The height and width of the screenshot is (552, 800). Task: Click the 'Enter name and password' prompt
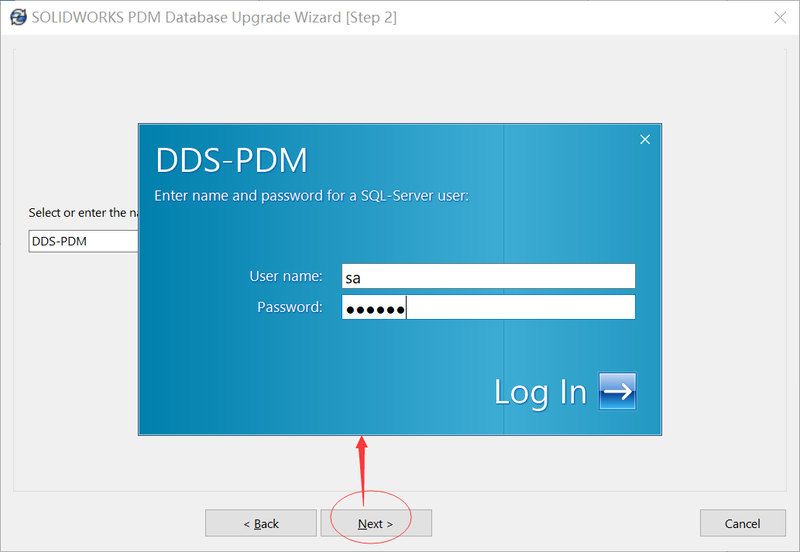[x=311, y=196]
